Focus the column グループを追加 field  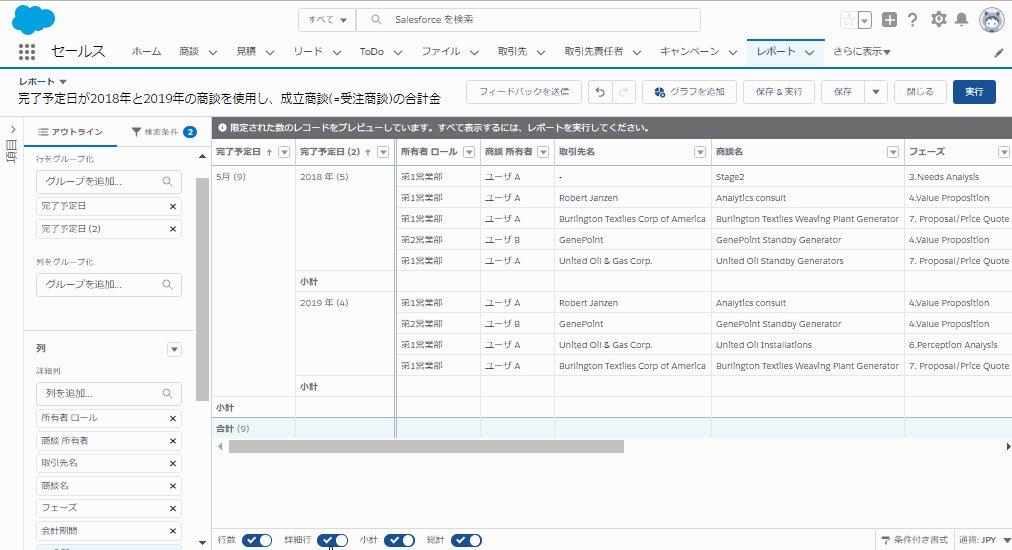click(x=108, y=285)
